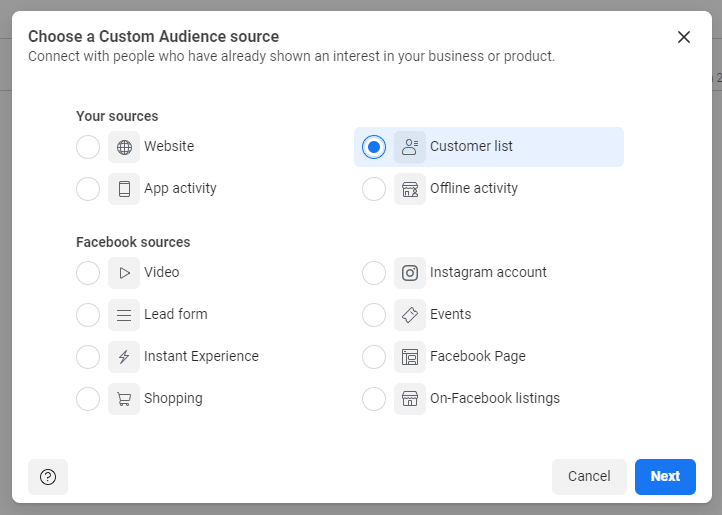This screenshot has width=722, height=515.
Task: Select the Instagram account radio button
Action: (374, 273)
